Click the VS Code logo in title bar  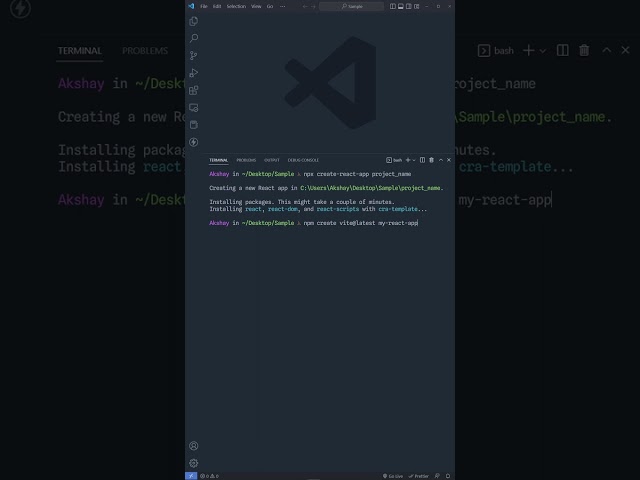coord(191,6)
